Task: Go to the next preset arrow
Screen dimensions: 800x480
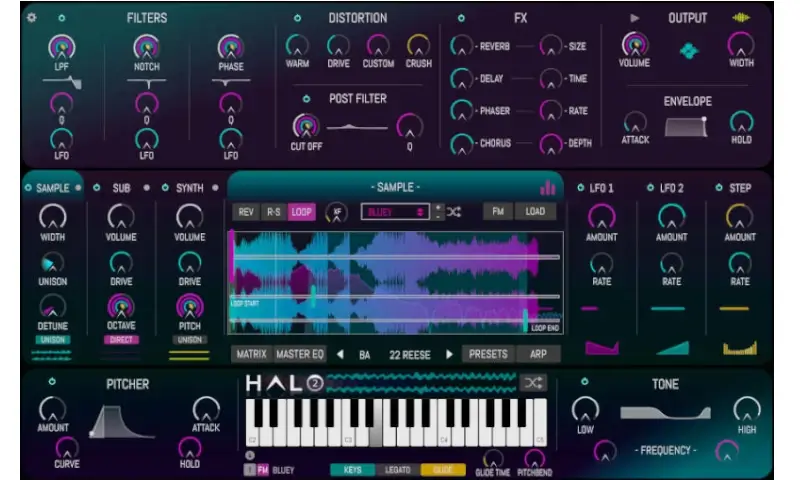Action: (x=450, y=354)
